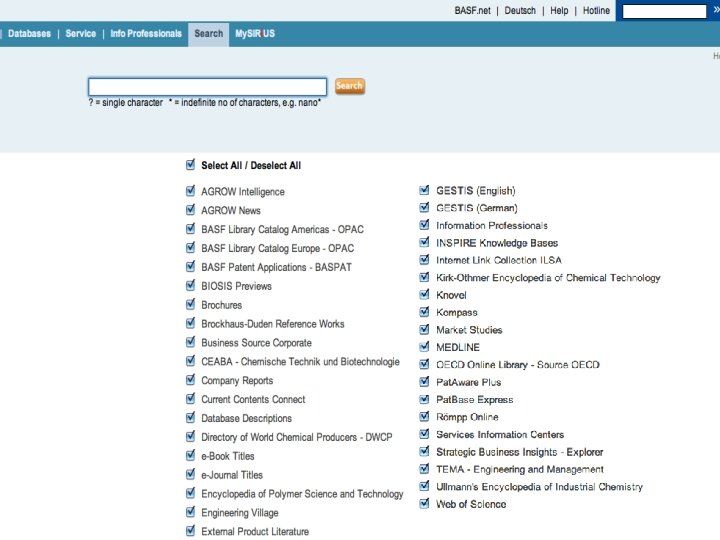Viewport: 720px width, 540px height.
Task: Toggle BASF Library Catalog Americas - OPAC checkbox
Action: tap(191, 228)
